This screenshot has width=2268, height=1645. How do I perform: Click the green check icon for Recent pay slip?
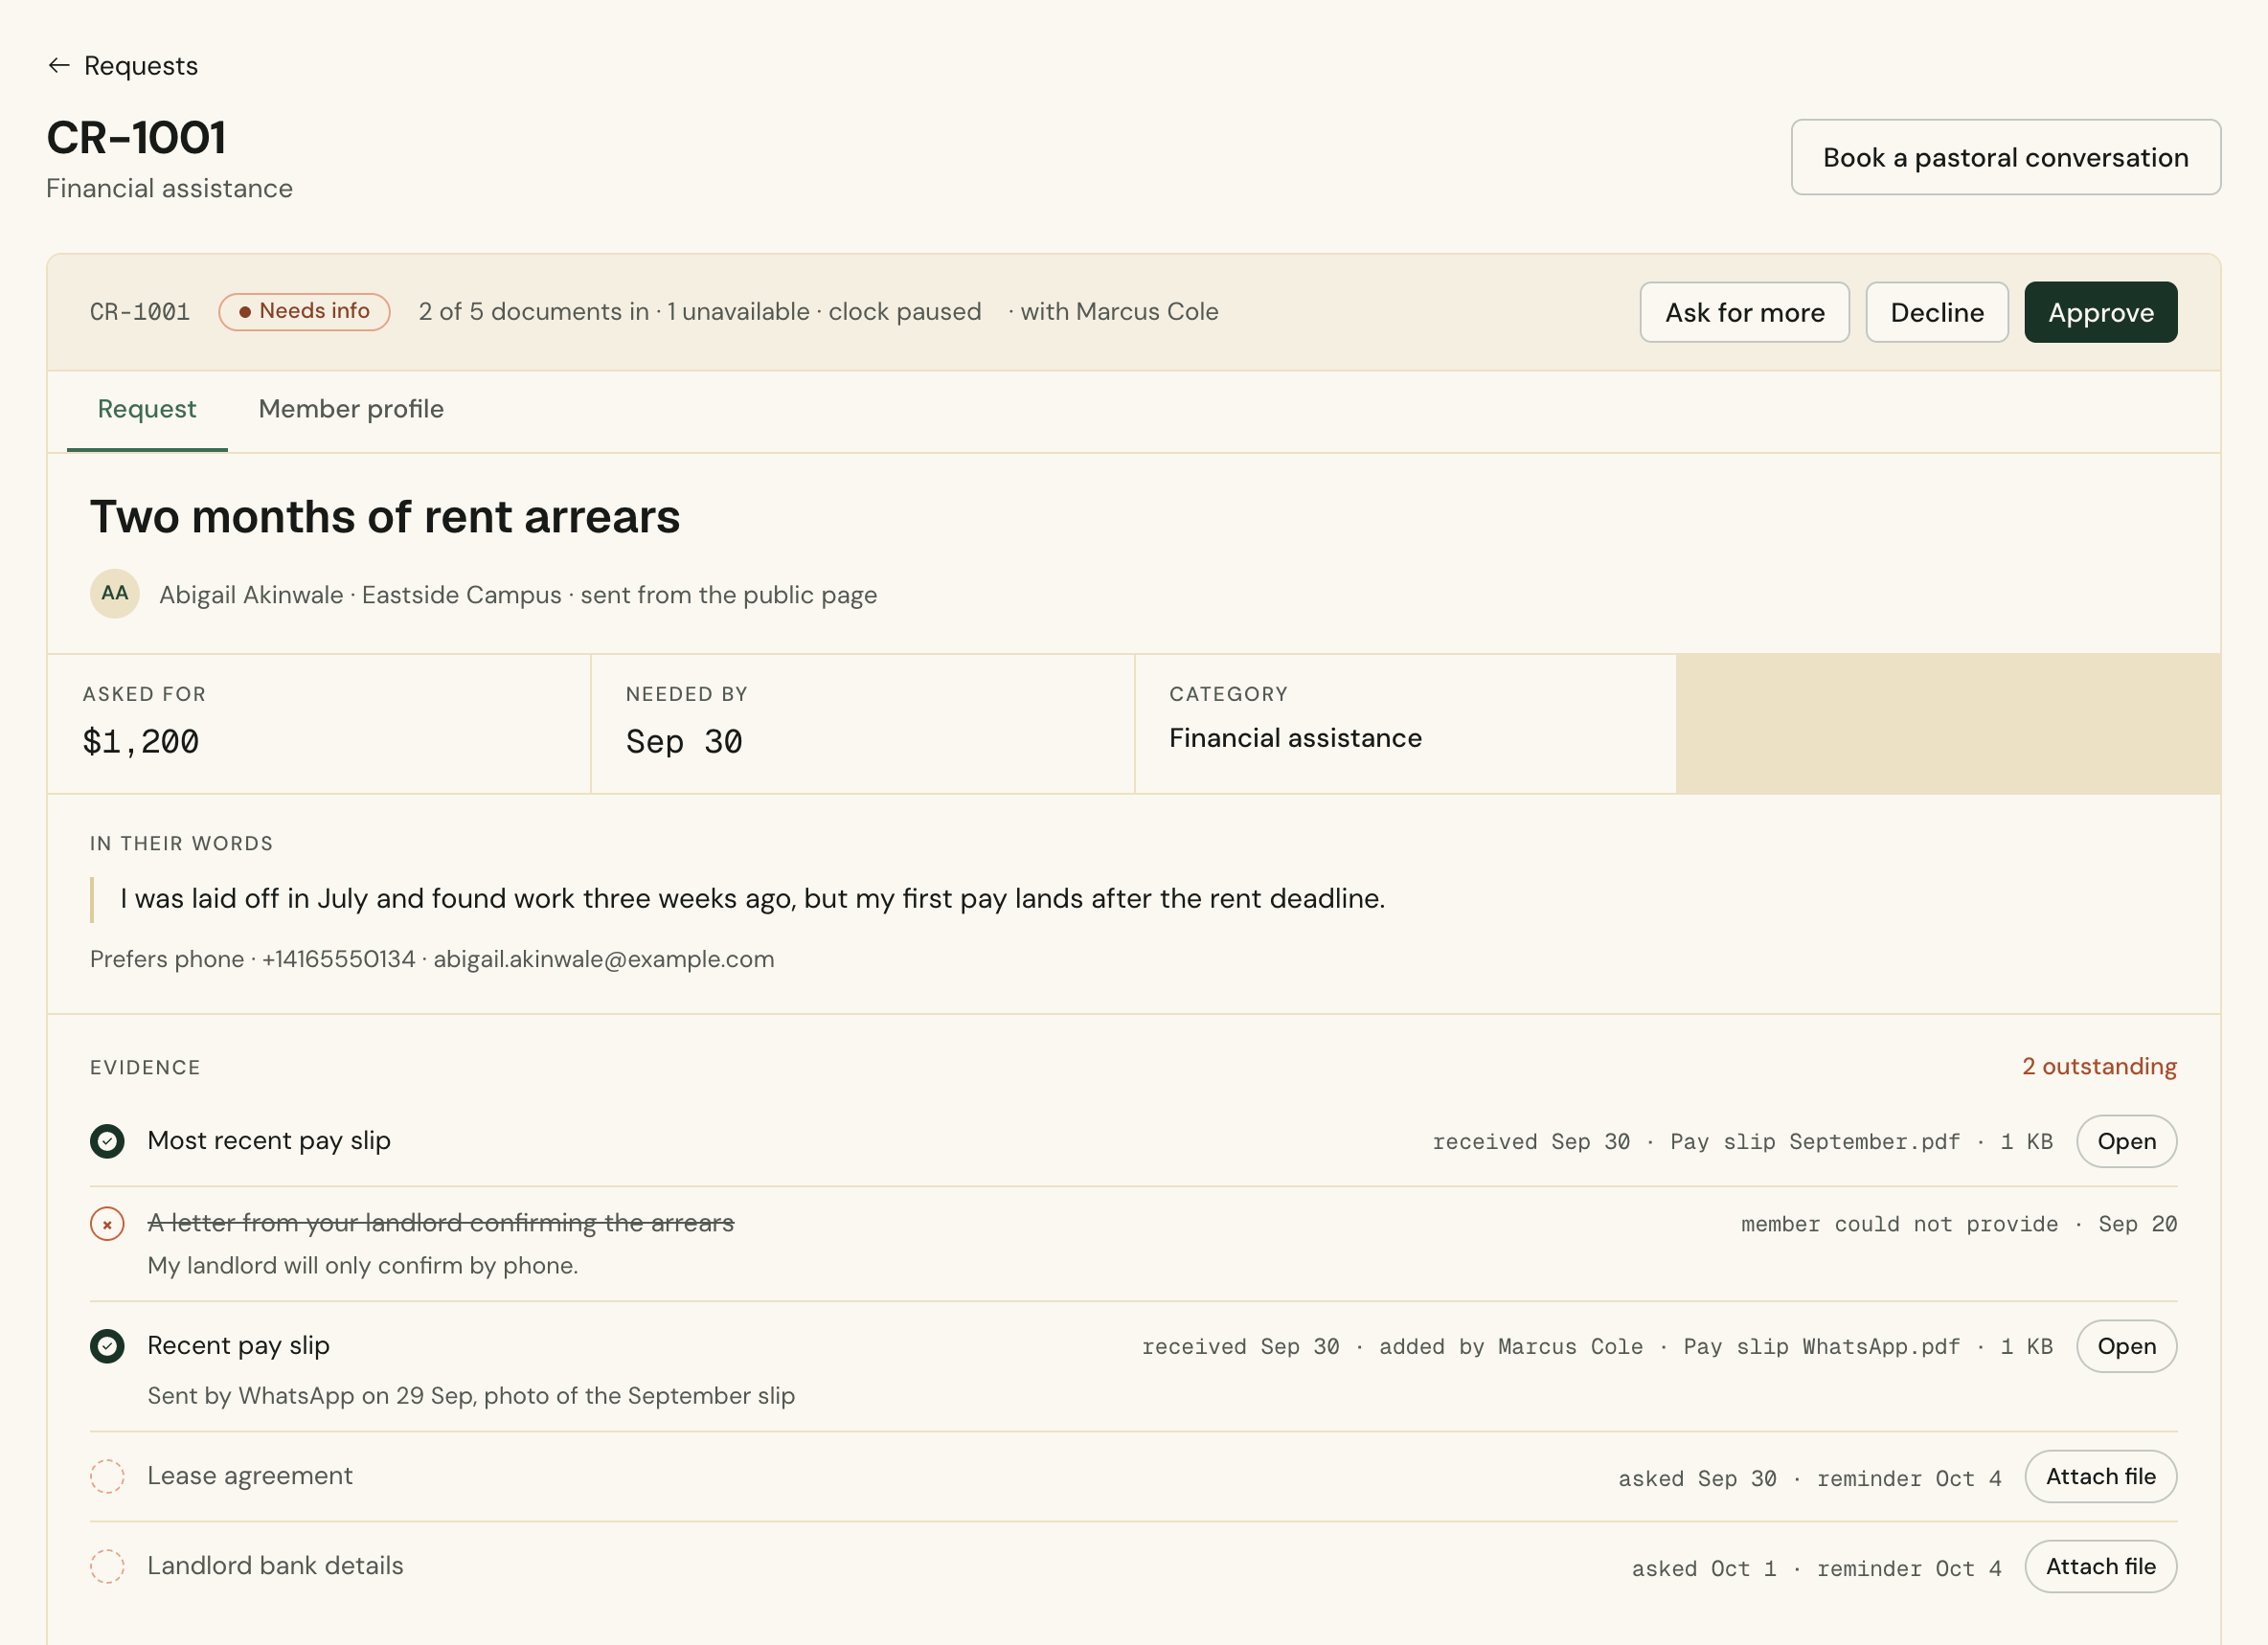click(x=107, y=1346)
